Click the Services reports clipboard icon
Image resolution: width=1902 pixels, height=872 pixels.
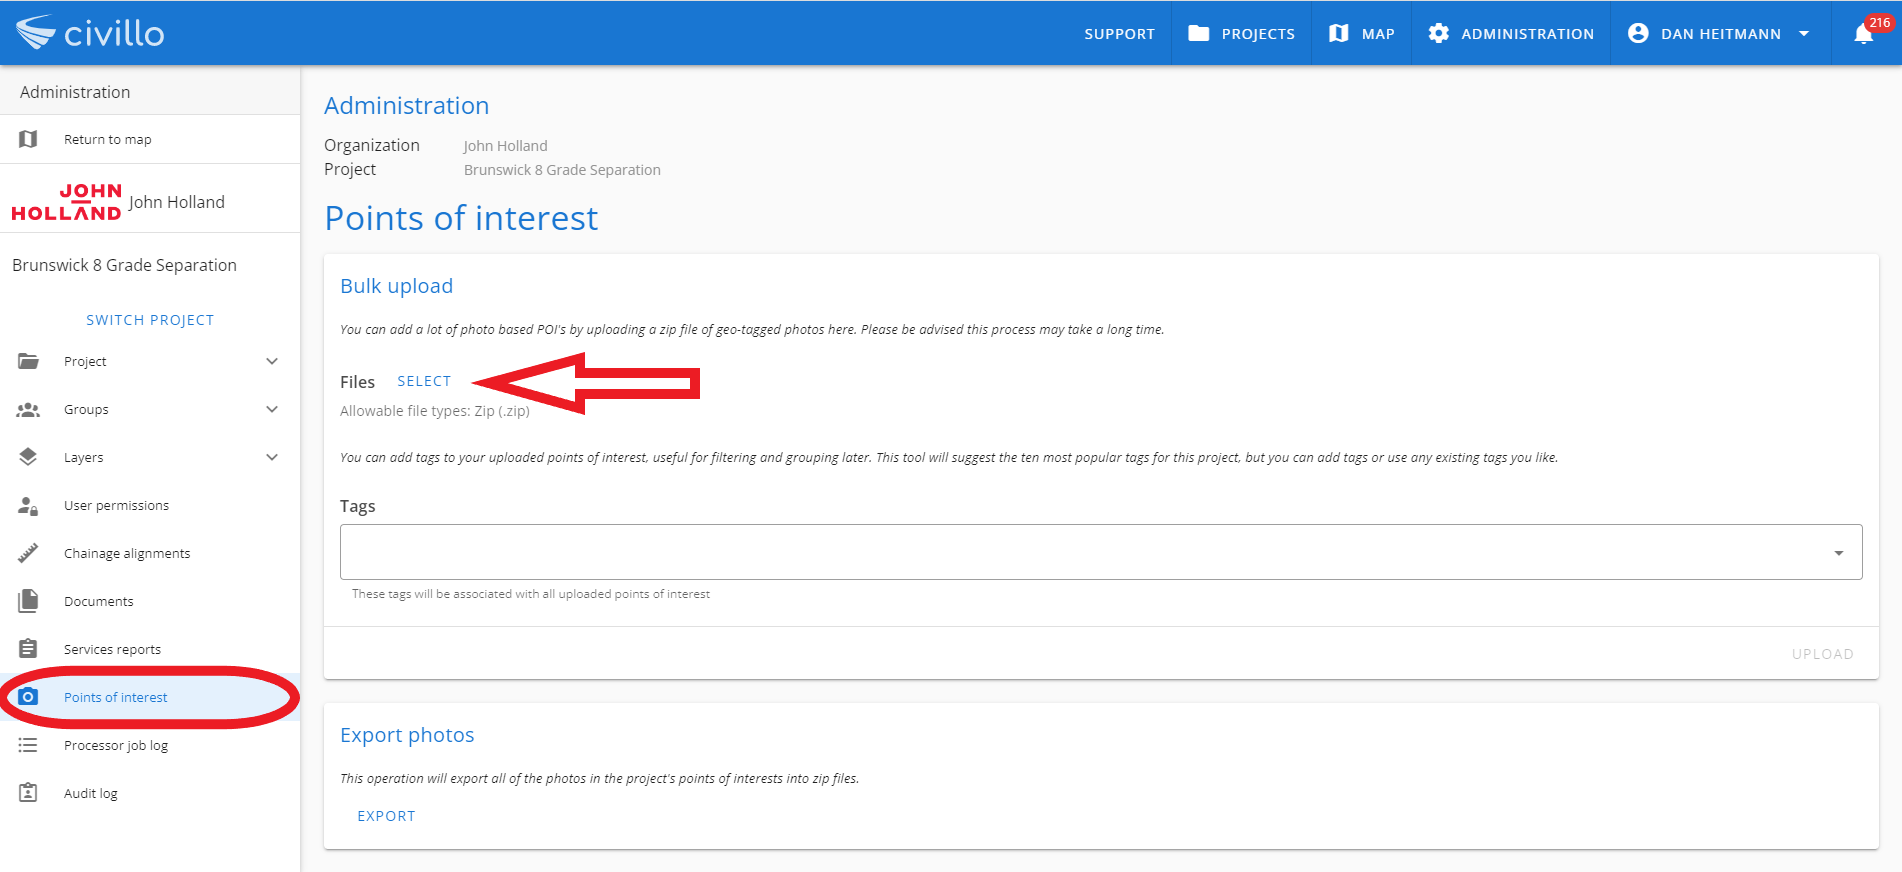tap(28, 649)
